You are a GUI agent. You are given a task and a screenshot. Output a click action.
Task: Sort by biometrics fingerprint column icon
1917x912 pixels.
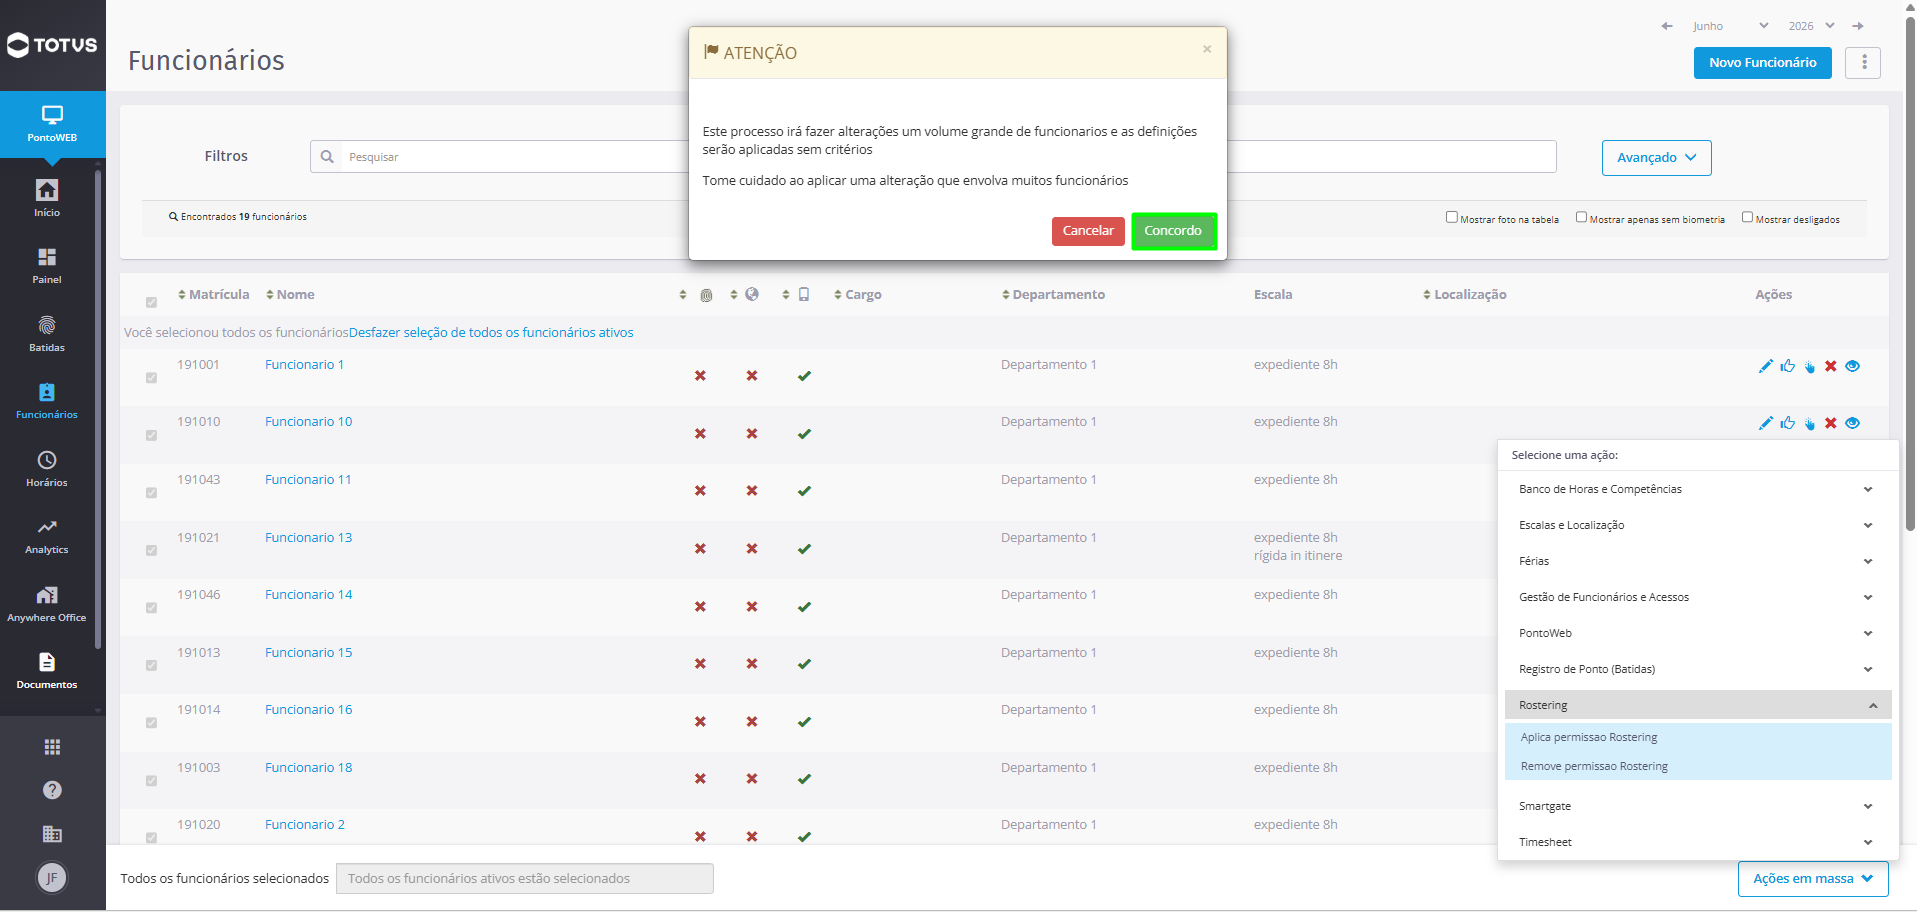pyautogui.click(x=706, y=295)
